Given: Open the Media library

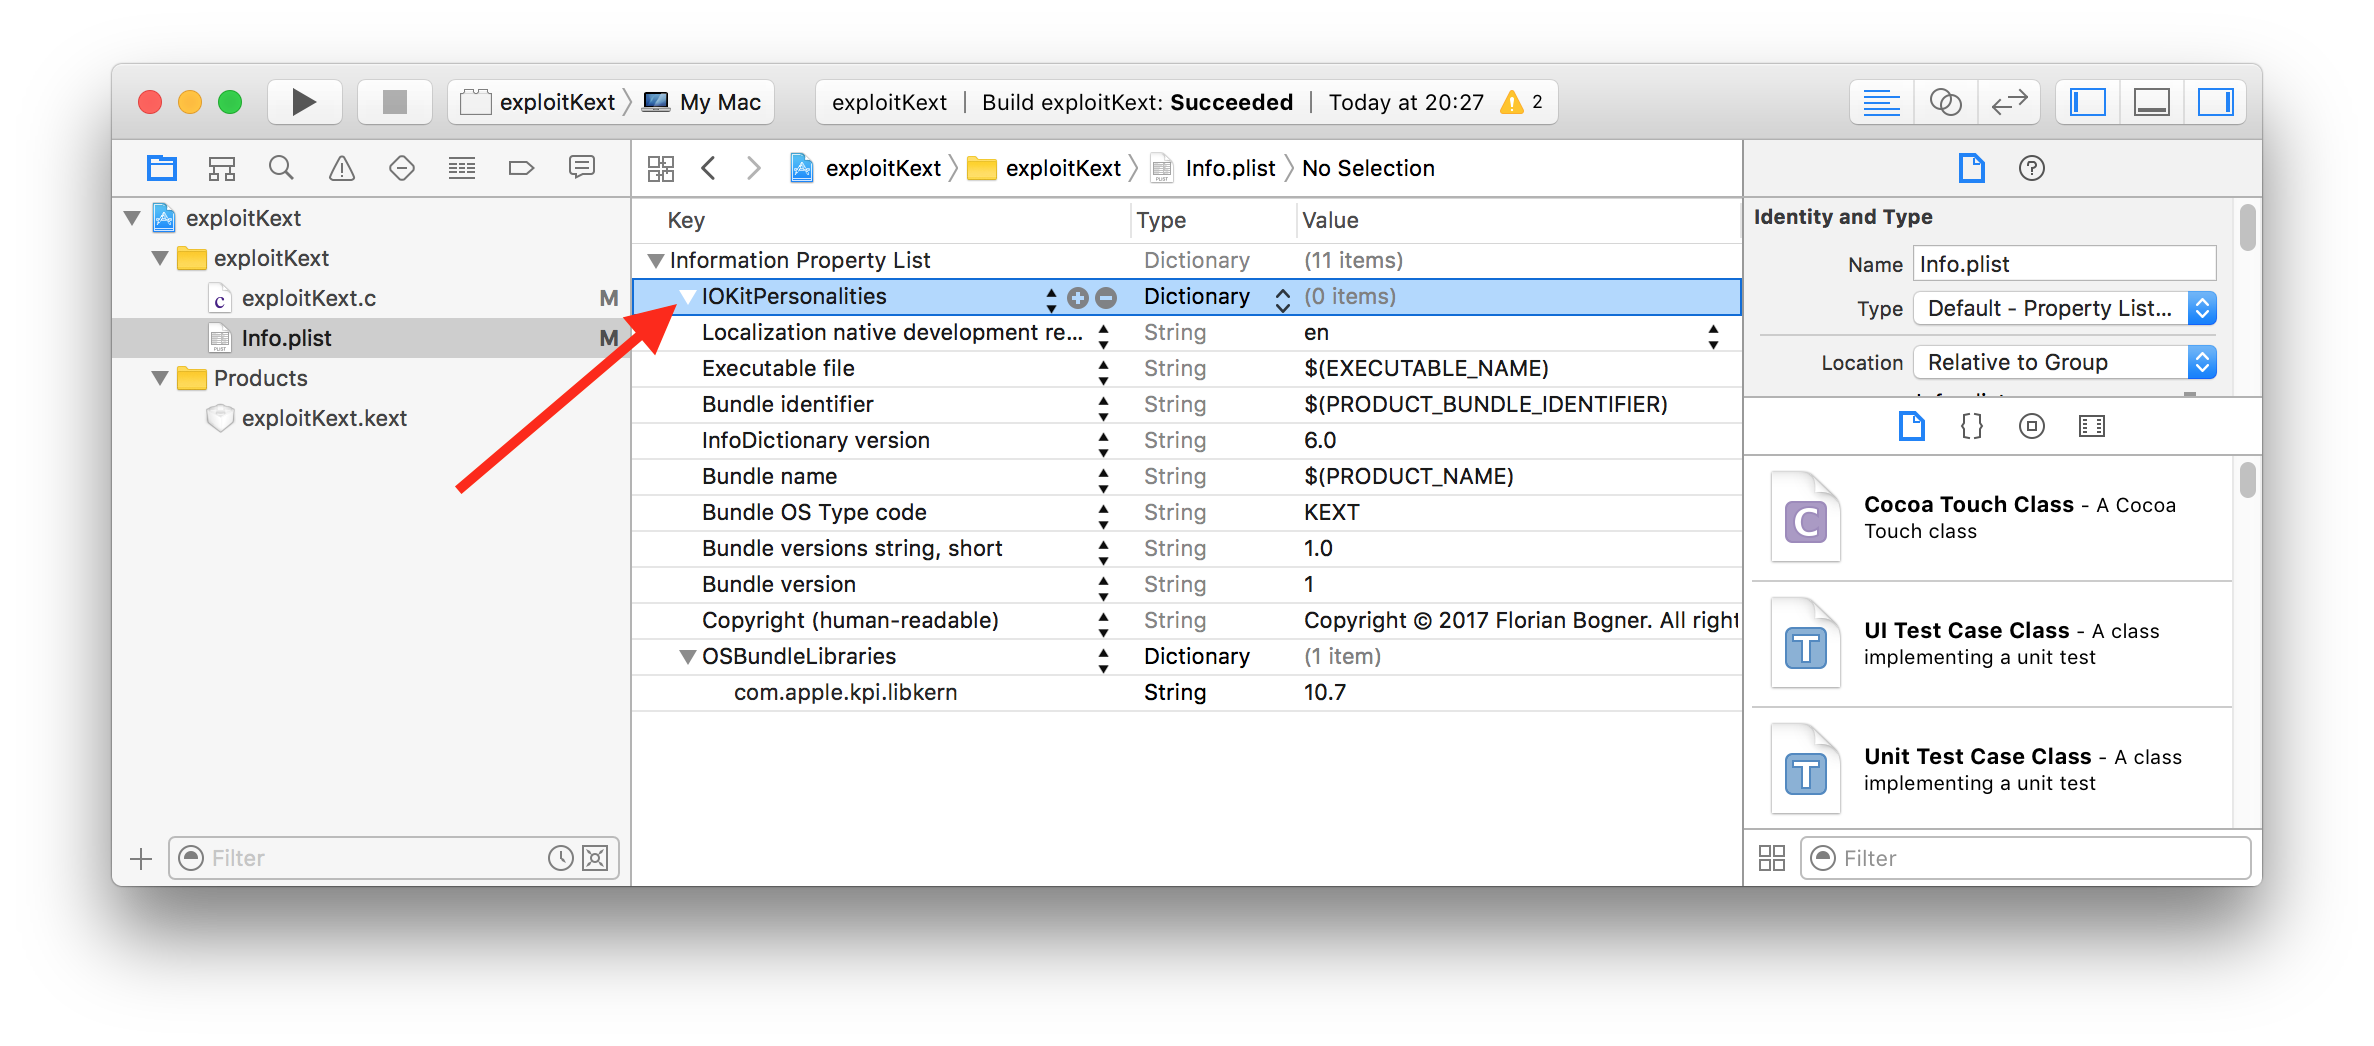Looking at the screenshot, I should 2091,427.
